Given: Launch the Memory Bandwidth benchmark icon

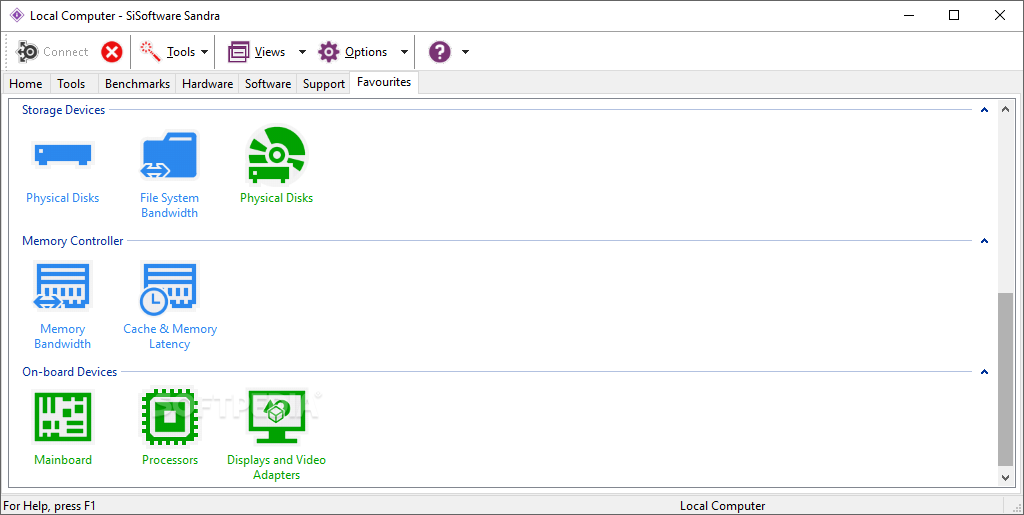Looking at the screenshot, I should pyautogui.click(x=62, y=286).
